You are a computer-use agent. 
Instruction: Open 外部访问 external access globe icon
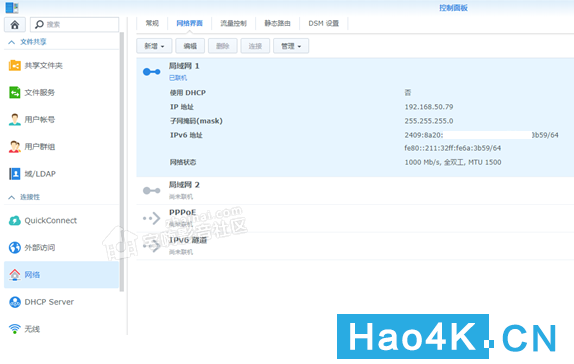[x=15, y=248]
